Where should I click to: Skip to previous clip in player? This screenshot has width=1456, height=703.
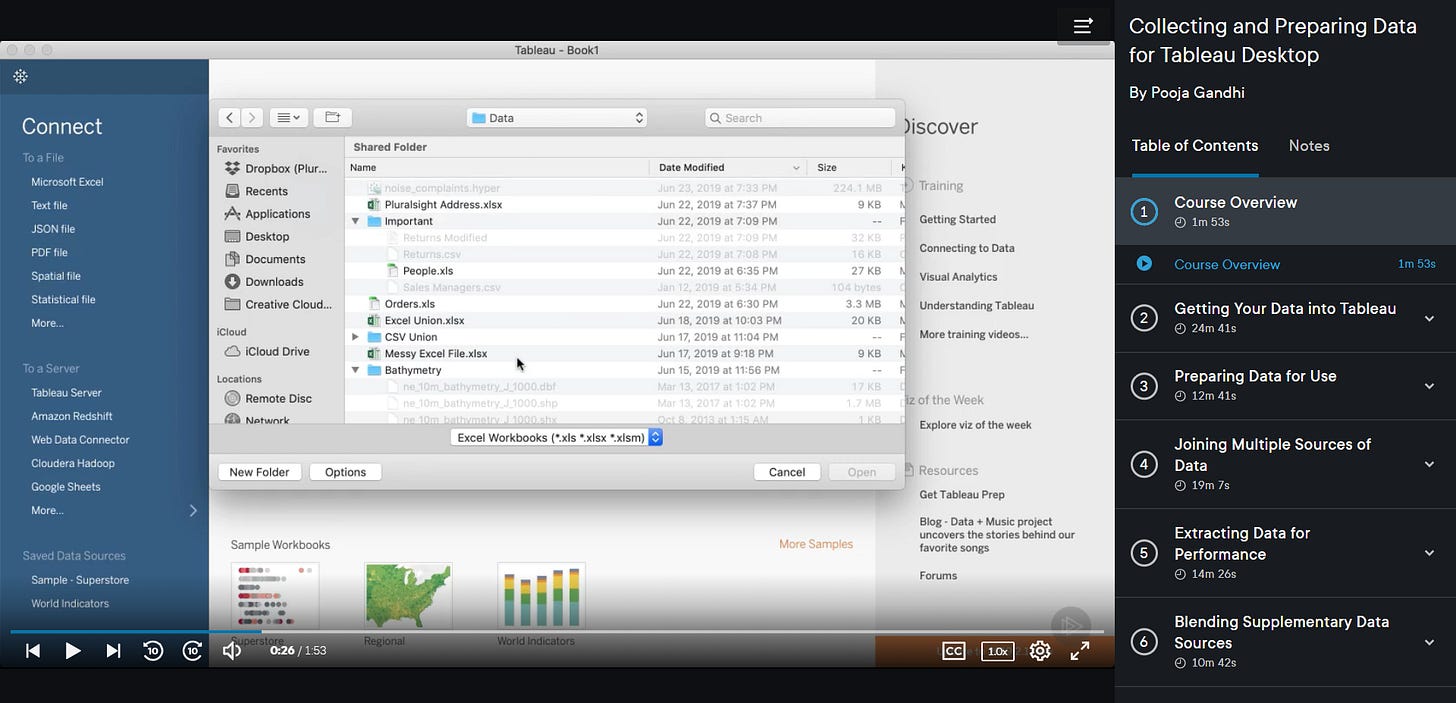[33, 651]
